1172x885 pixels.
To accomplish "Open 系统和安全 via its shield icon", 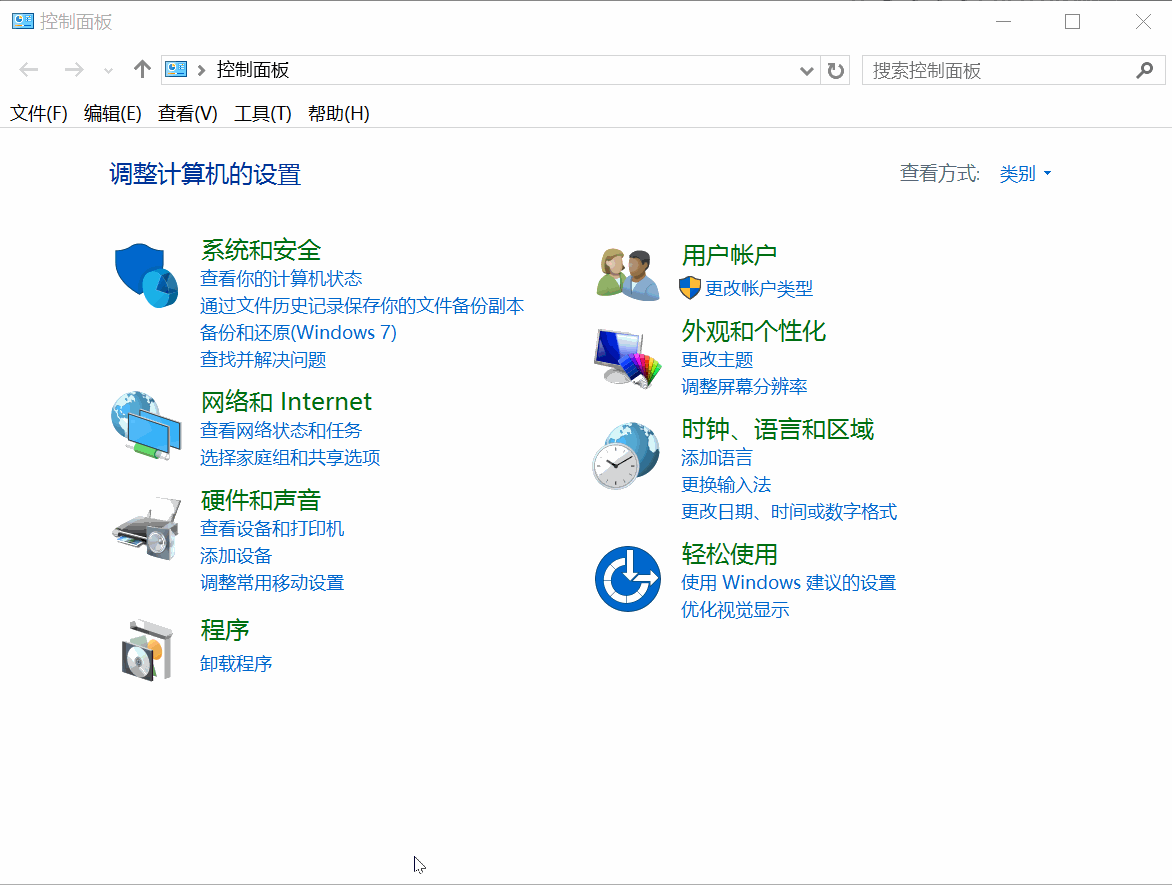I will (146, 272).
